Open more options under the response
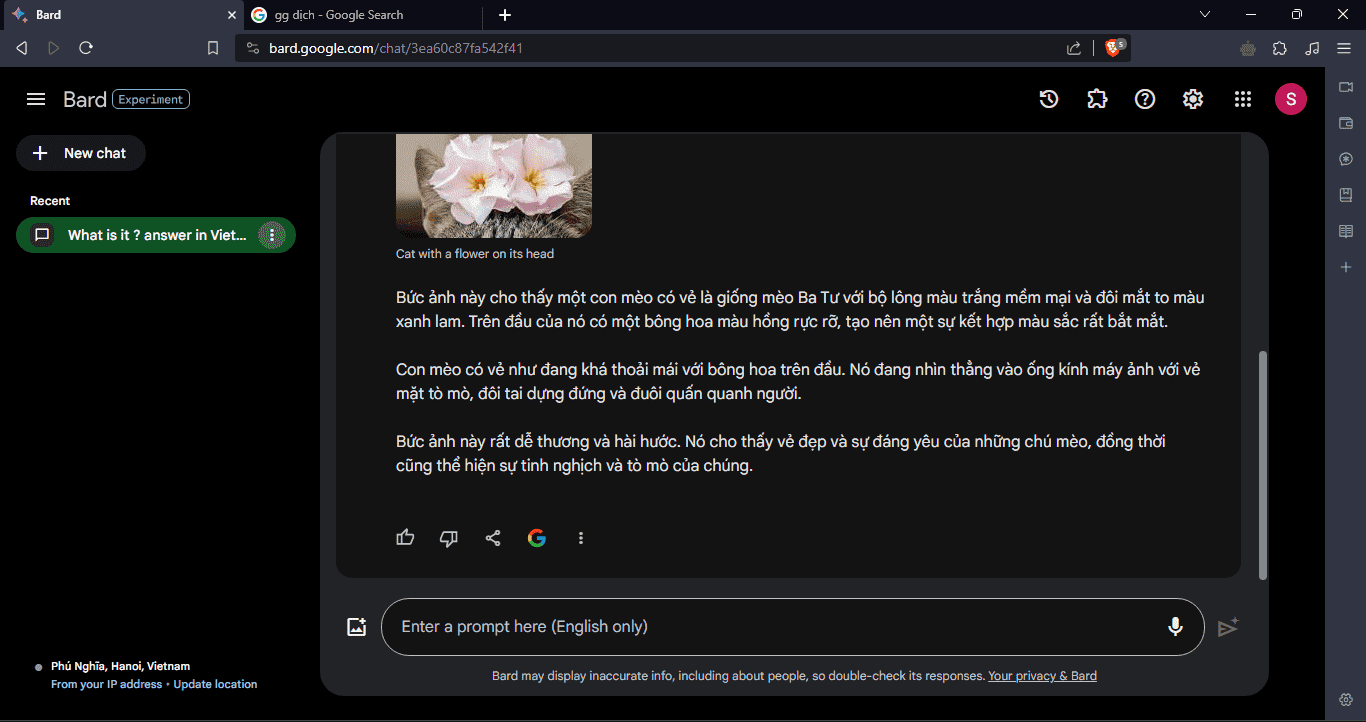Viewport: 1366px width, 722px height. 581,538
